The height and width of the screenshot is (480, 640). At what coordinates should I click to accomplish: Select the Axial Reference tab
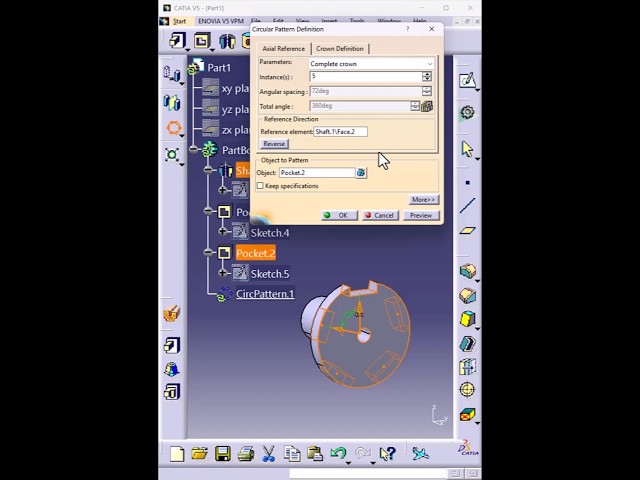(x=283, y=49)
